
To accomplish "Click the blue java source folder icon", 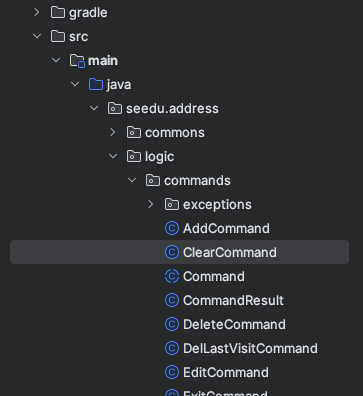I will point(96,84).
